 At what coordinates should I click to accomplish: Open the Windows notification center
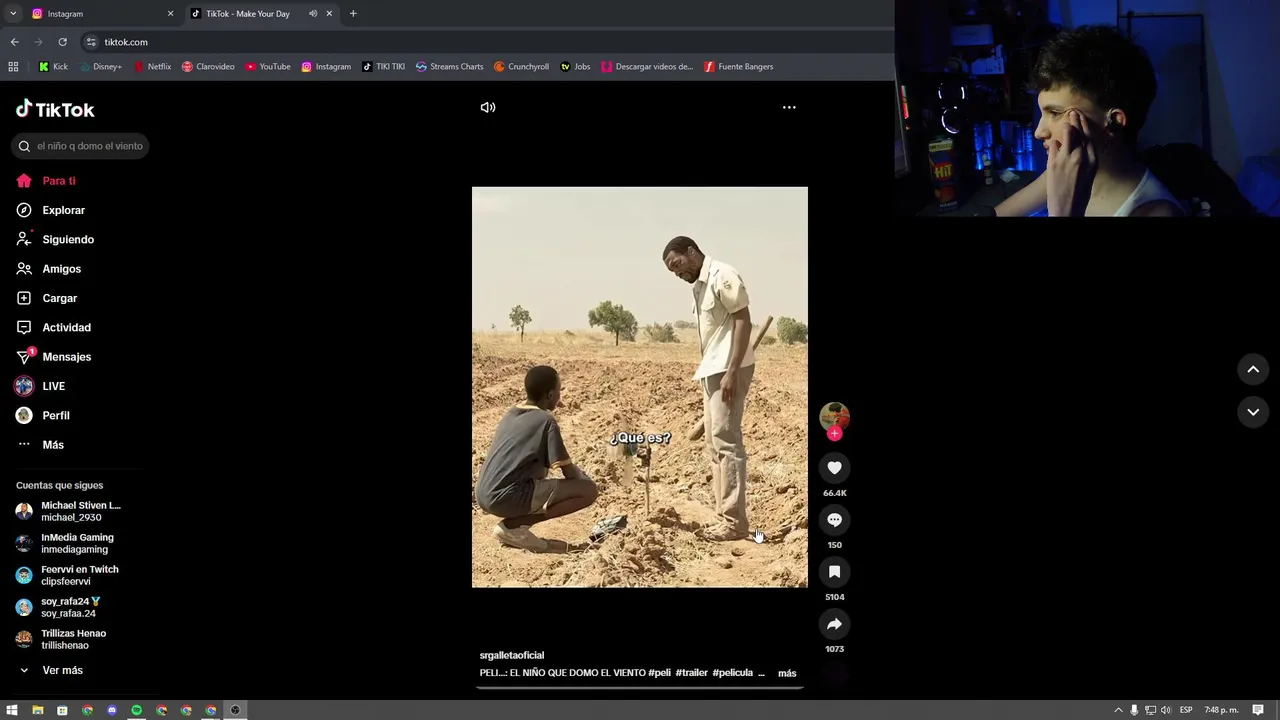(1259, 710)
